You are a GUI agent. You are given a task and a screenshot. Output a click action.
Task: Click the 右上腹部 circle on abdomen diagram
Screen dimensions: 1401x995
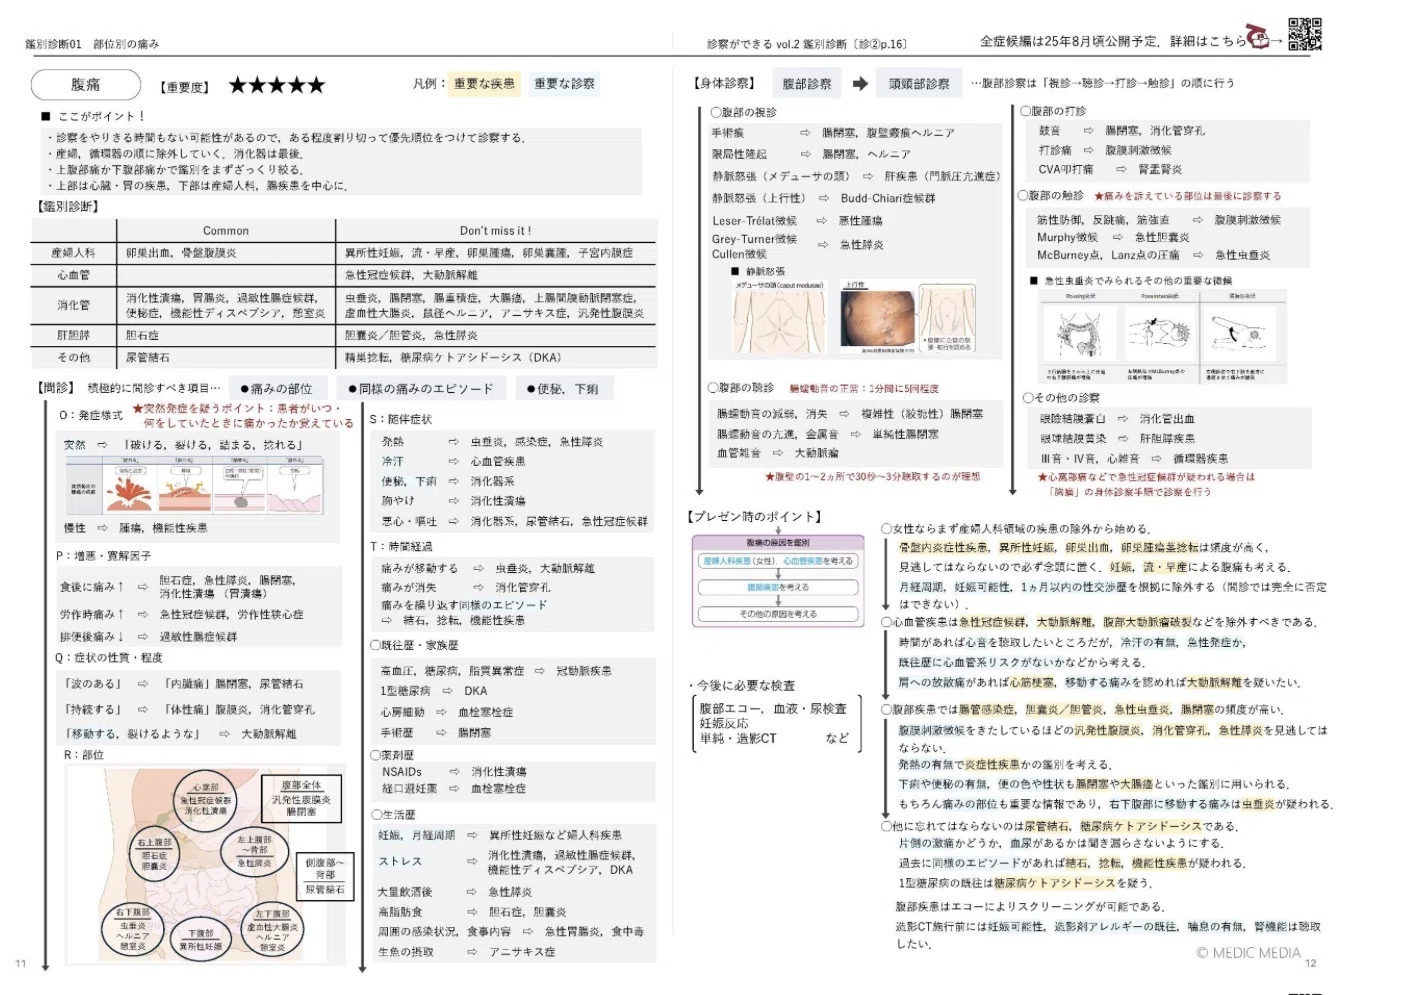pos(155,855)
